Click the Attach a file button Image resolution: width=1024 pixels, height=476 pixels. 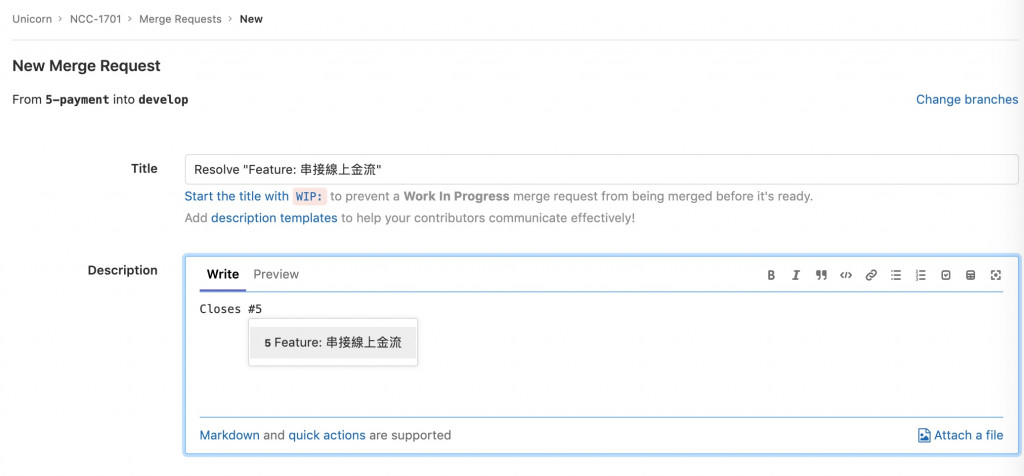(x=960, y=435)
